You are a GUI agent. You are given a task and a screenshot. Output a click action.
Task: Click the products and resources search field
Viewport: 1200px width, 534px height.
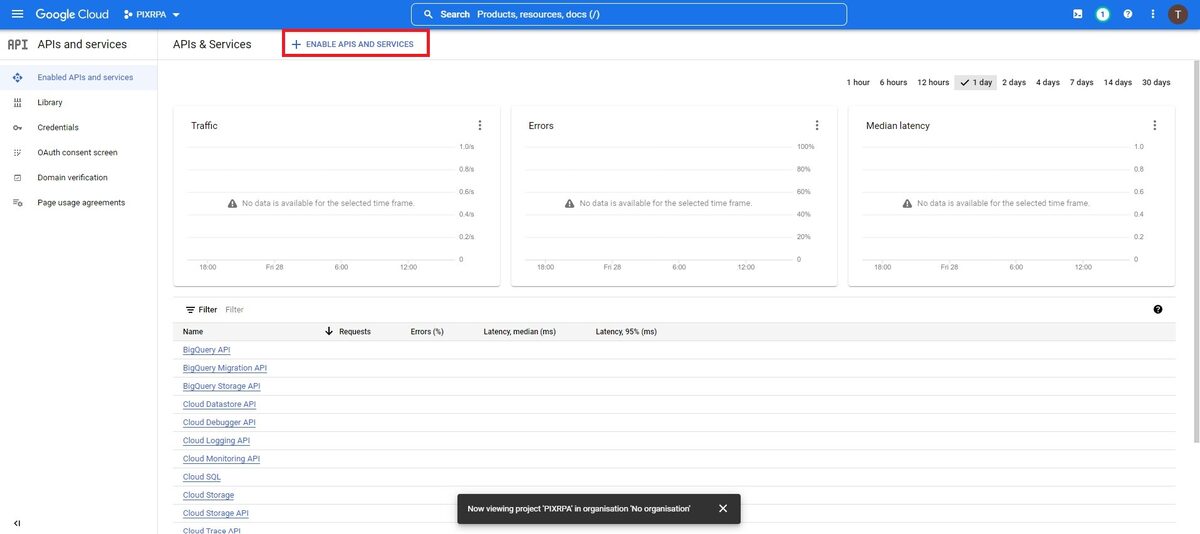628,14
